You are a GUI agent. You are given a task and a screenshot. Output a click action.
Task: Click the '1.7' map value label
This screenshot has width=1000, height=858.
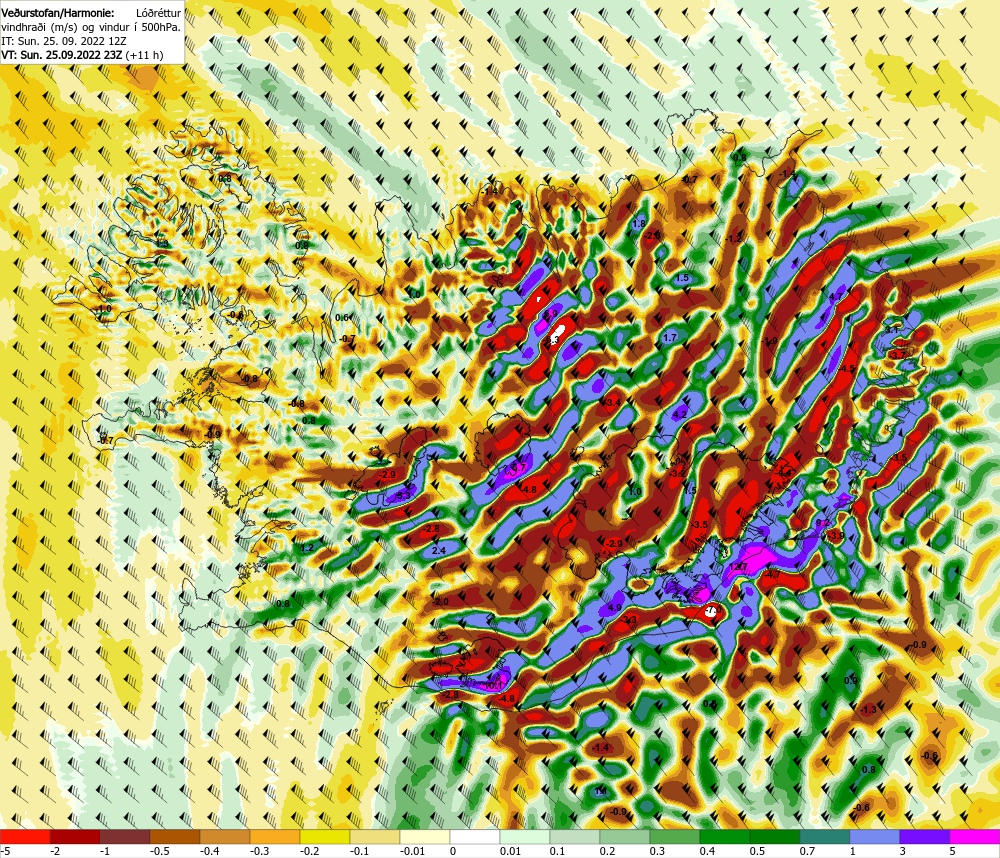670,338
